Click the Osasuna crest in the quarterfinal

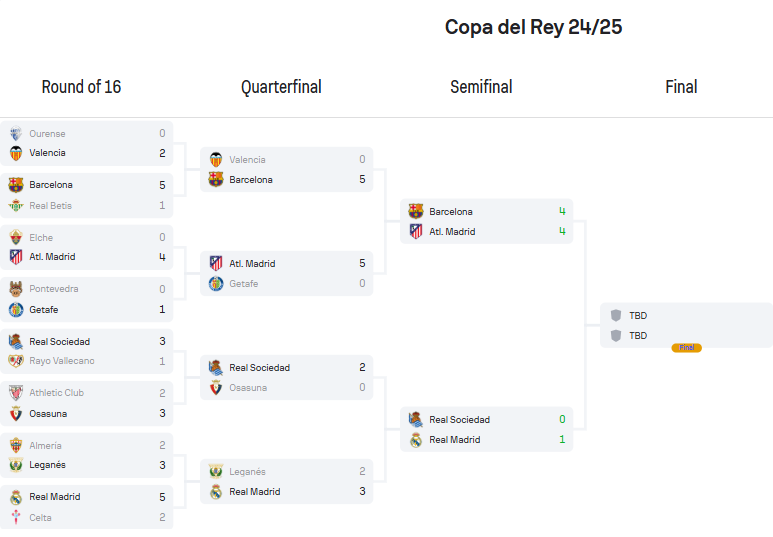pyautogui.click(x=216, y=388)
